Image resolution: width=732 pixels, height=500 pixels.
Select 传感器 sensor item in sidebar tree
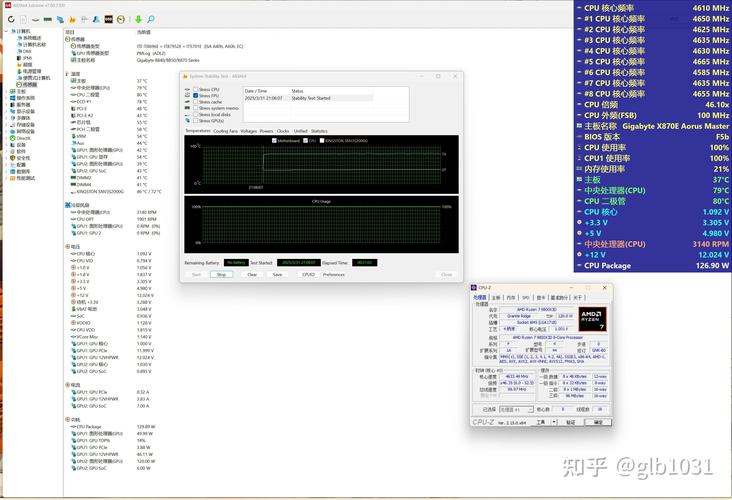coord(29,85)
